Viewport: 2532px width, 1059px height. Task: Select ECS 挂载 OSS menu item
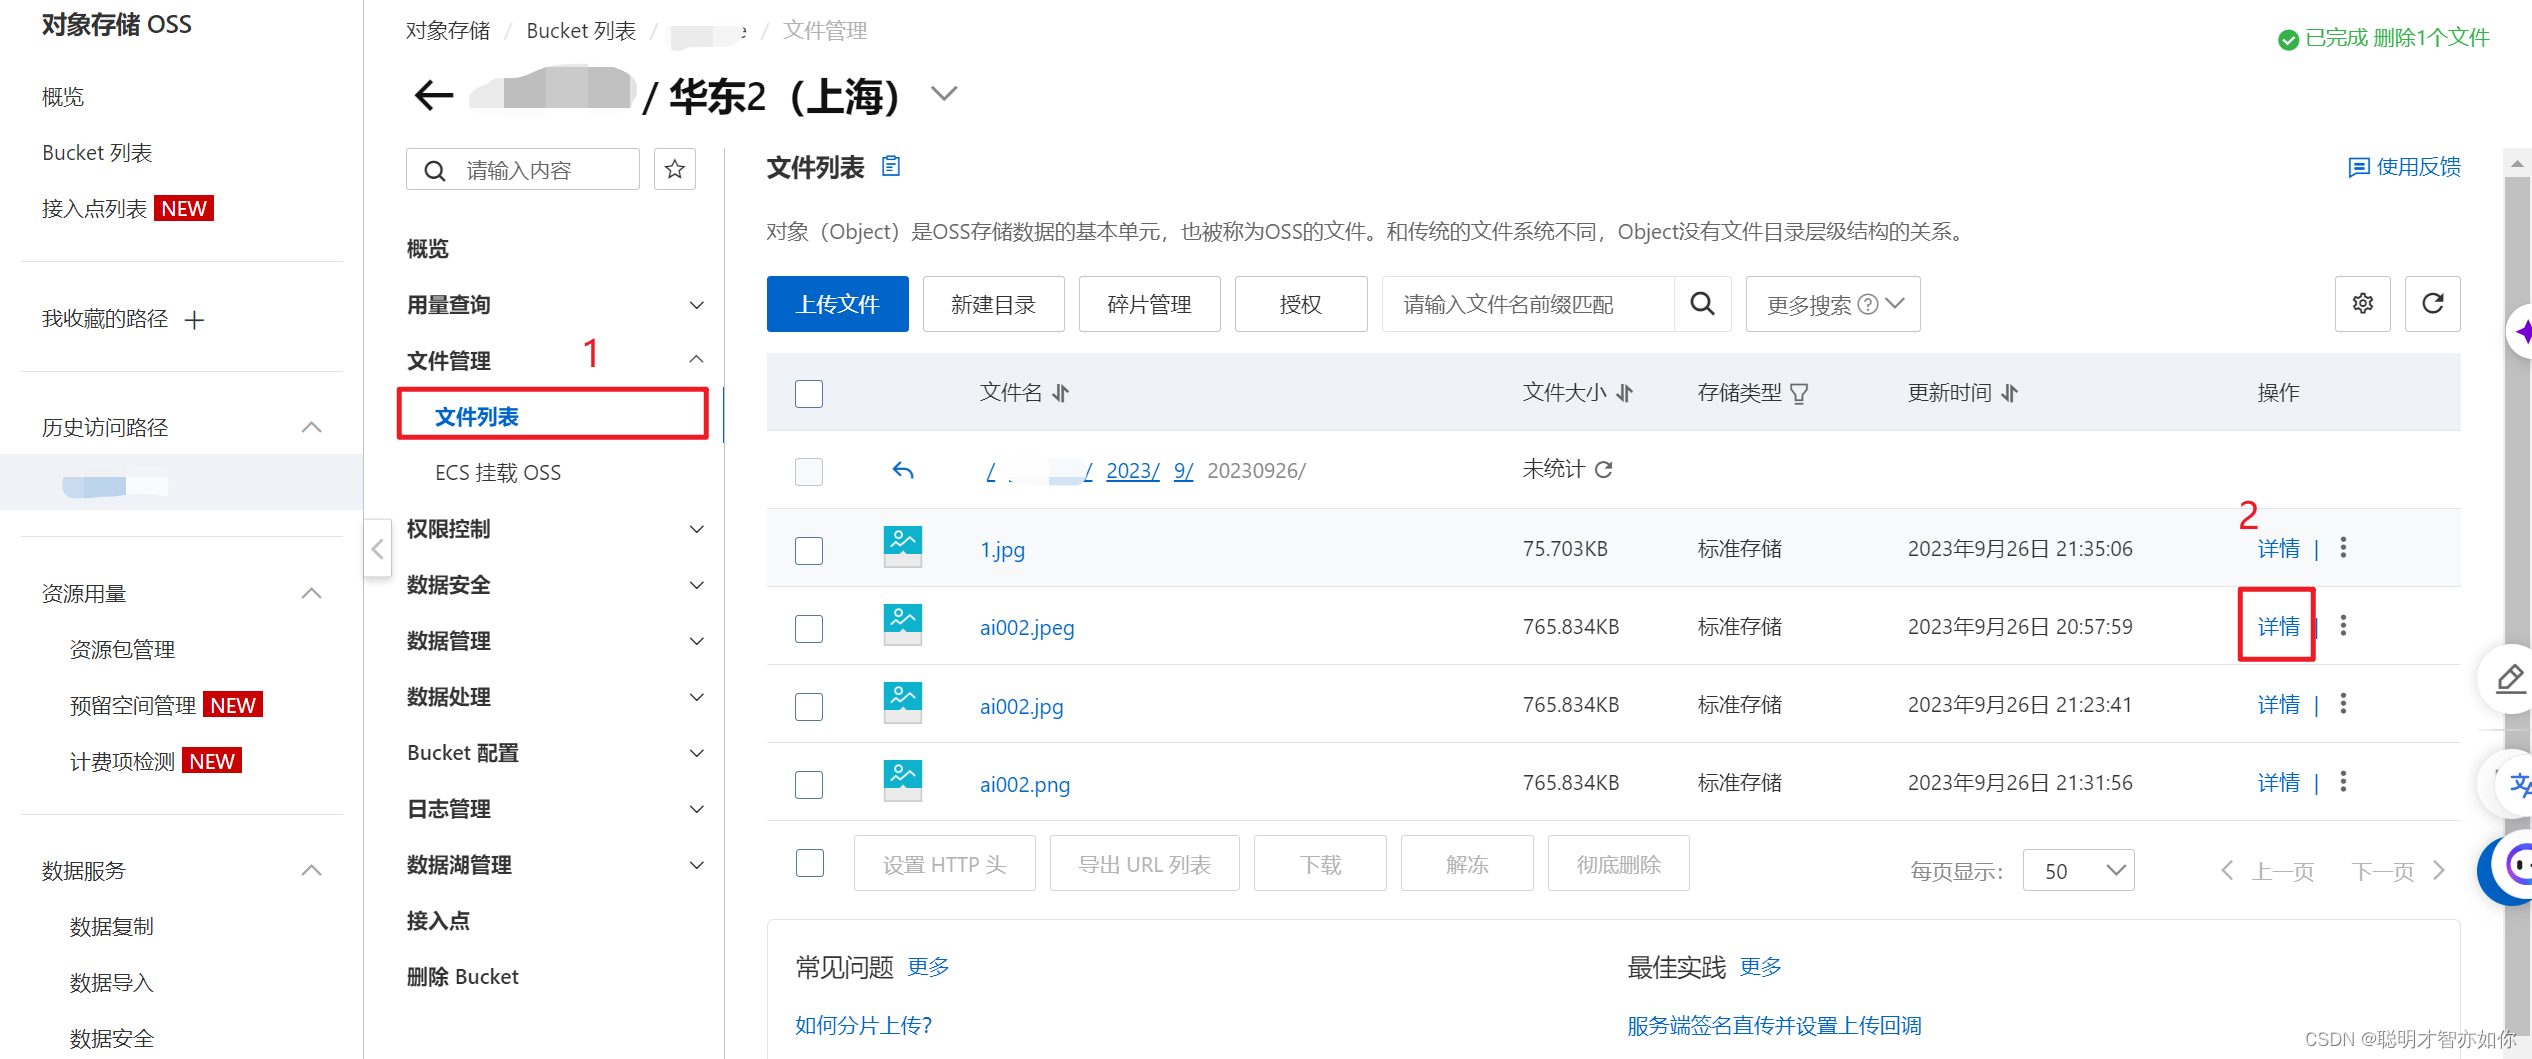(498, 473)
